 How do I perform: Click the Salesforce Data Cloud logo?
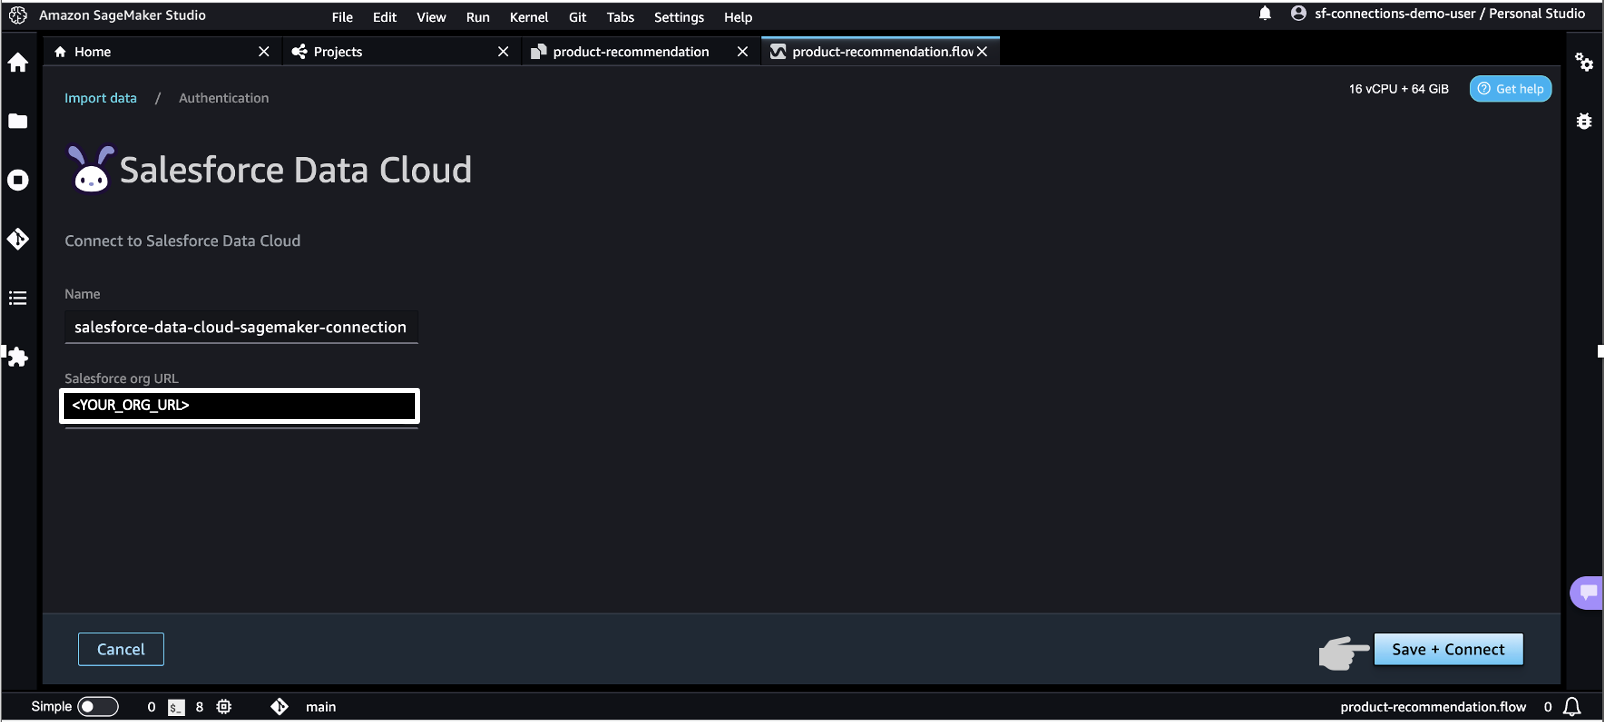pos(90,168)
